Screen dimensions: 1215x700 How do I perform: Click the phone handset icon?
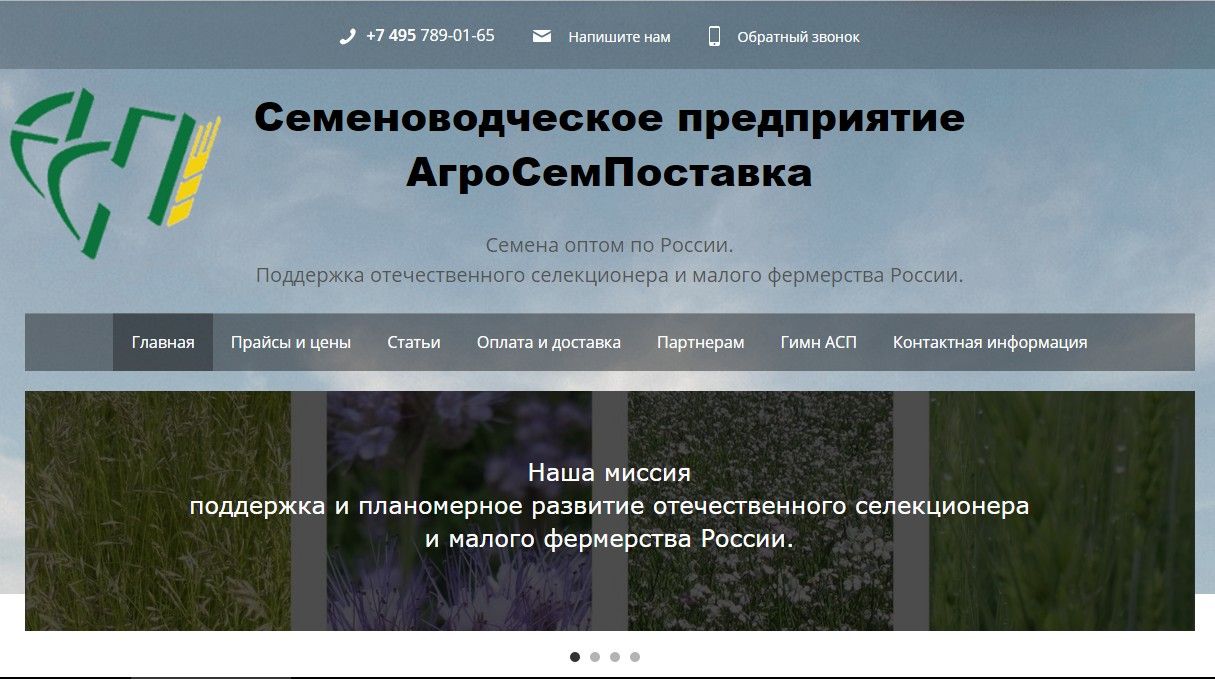347,37
